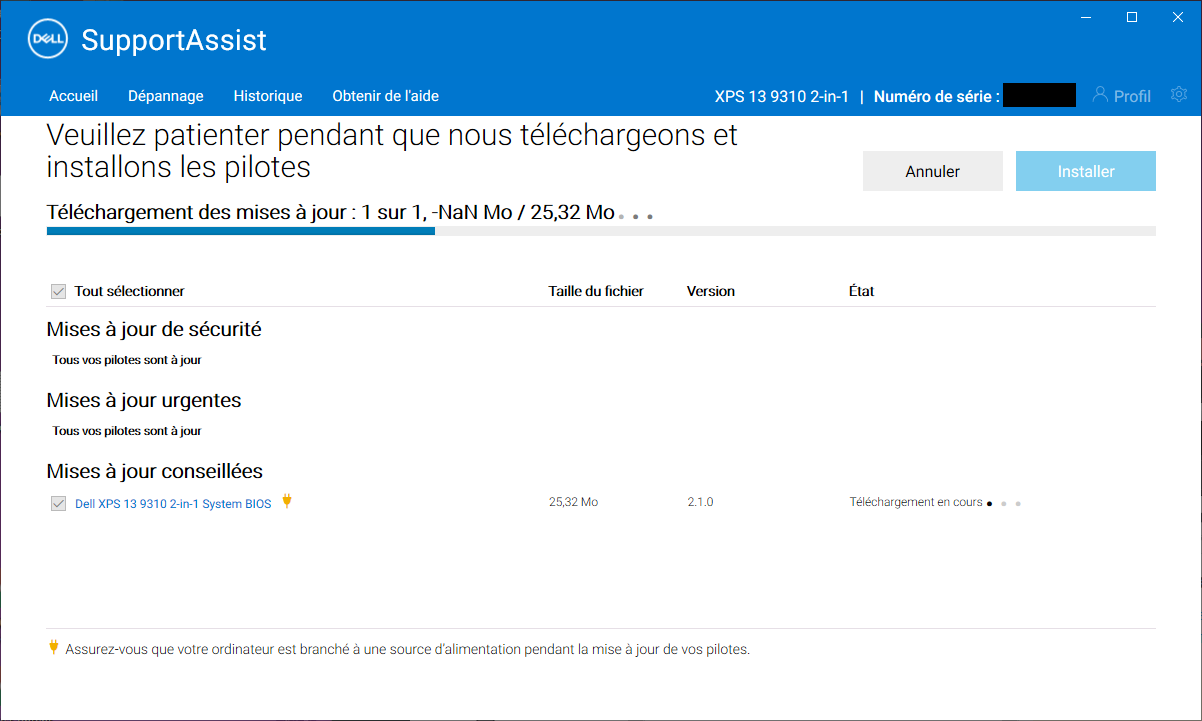Click the Dell logo icon

coord(47,40)
